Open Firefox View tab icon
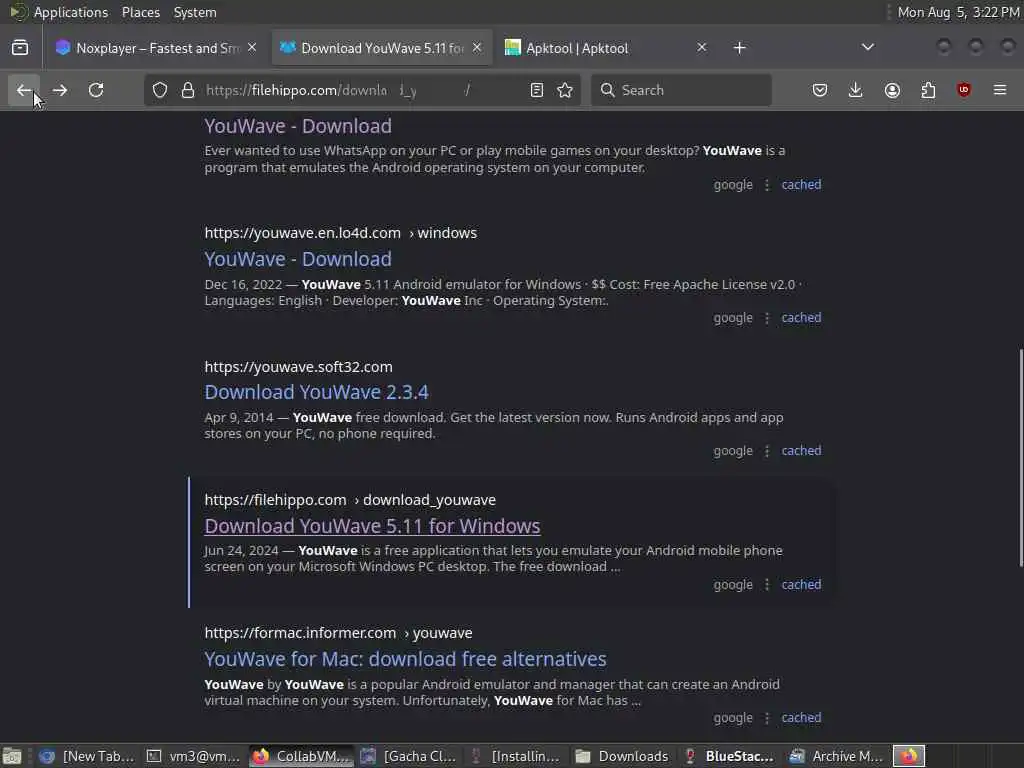 tap(20, 48)
